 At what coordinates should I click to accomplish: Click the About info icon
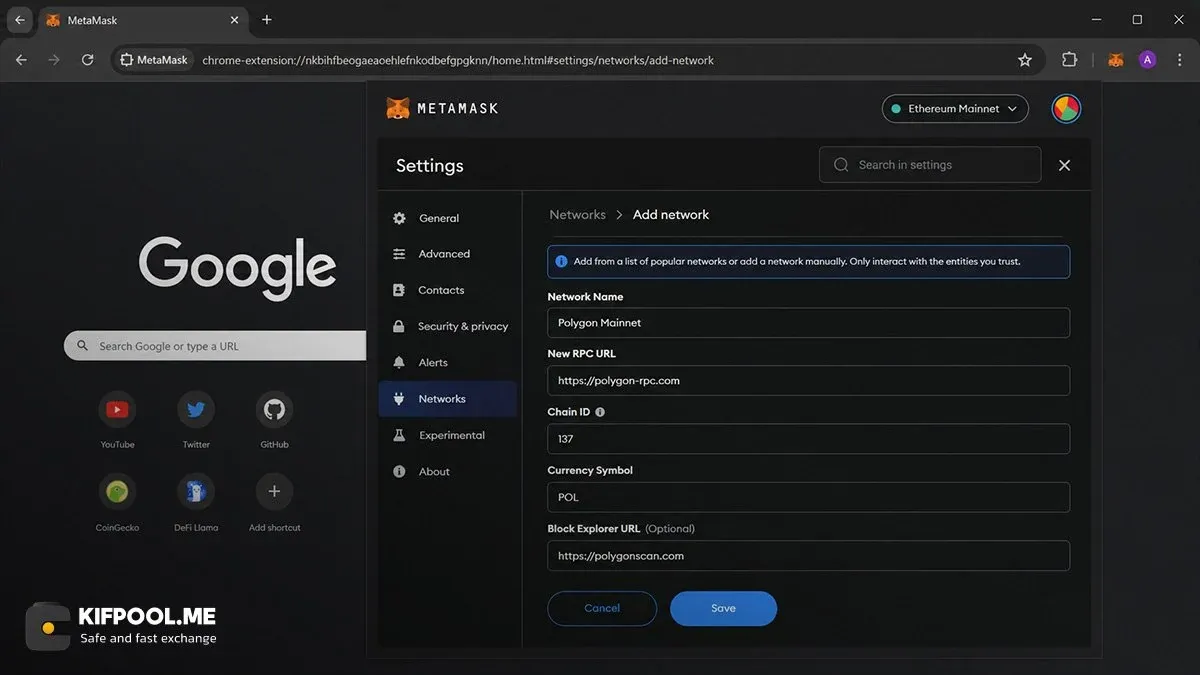coord(399,472)
